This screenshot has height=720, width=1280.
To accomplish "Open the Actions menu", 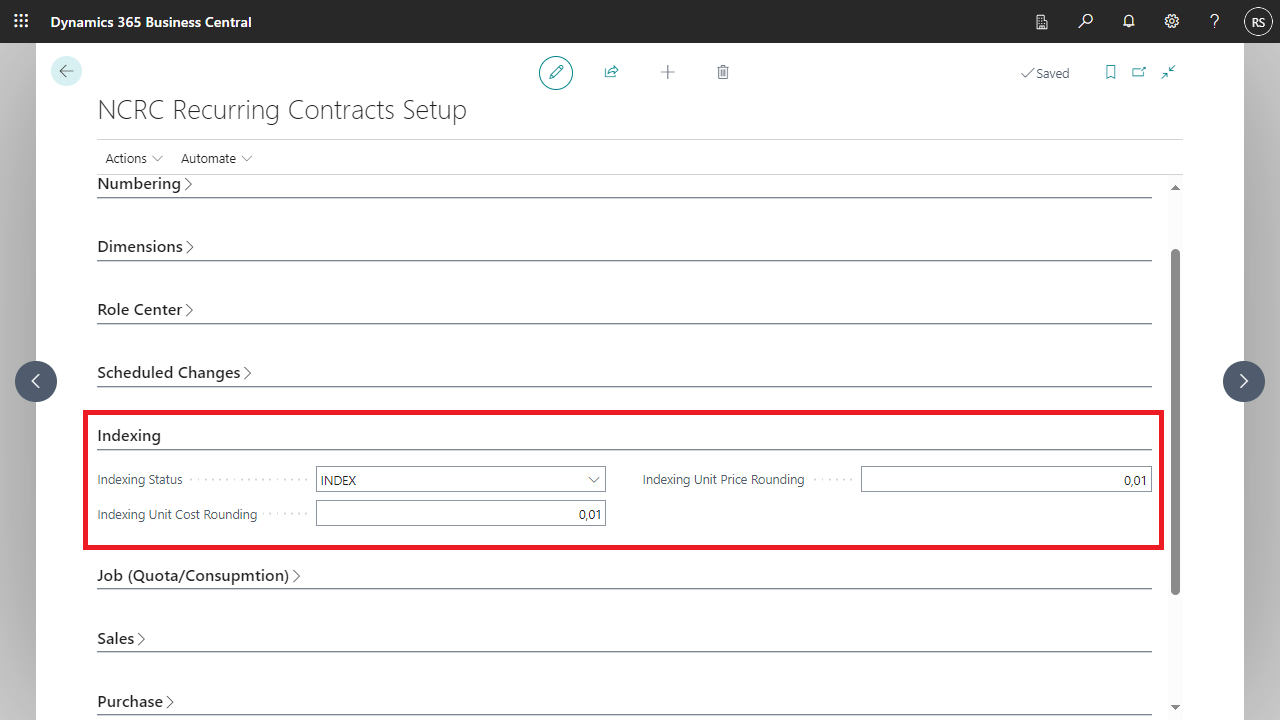I will [x=134, y=159].
